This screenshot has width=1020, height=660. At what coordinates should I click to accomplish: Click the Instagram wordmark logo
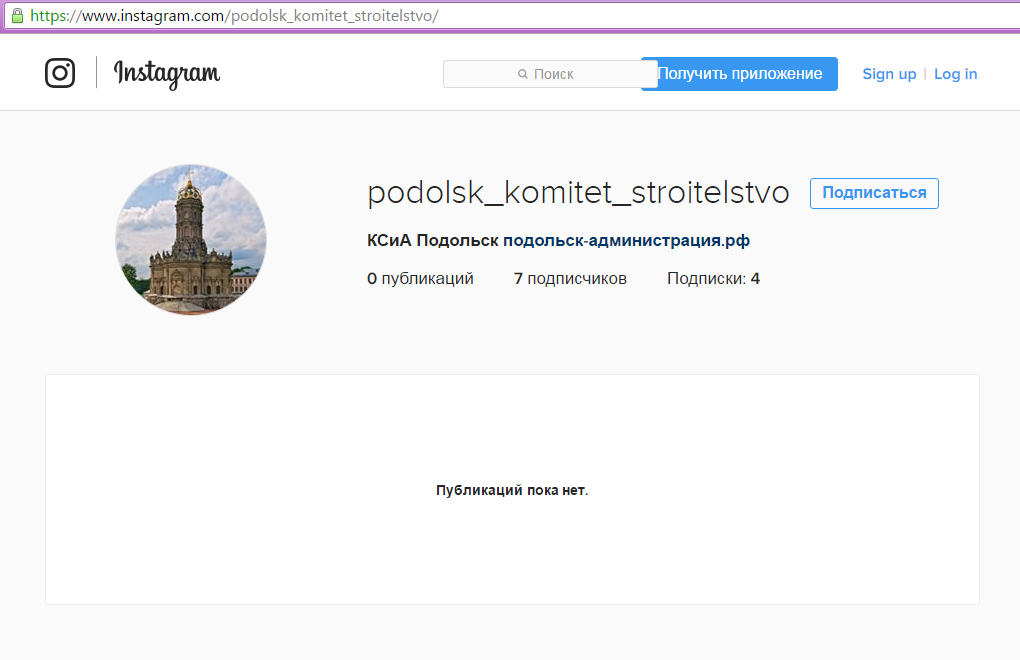(166, 73)
